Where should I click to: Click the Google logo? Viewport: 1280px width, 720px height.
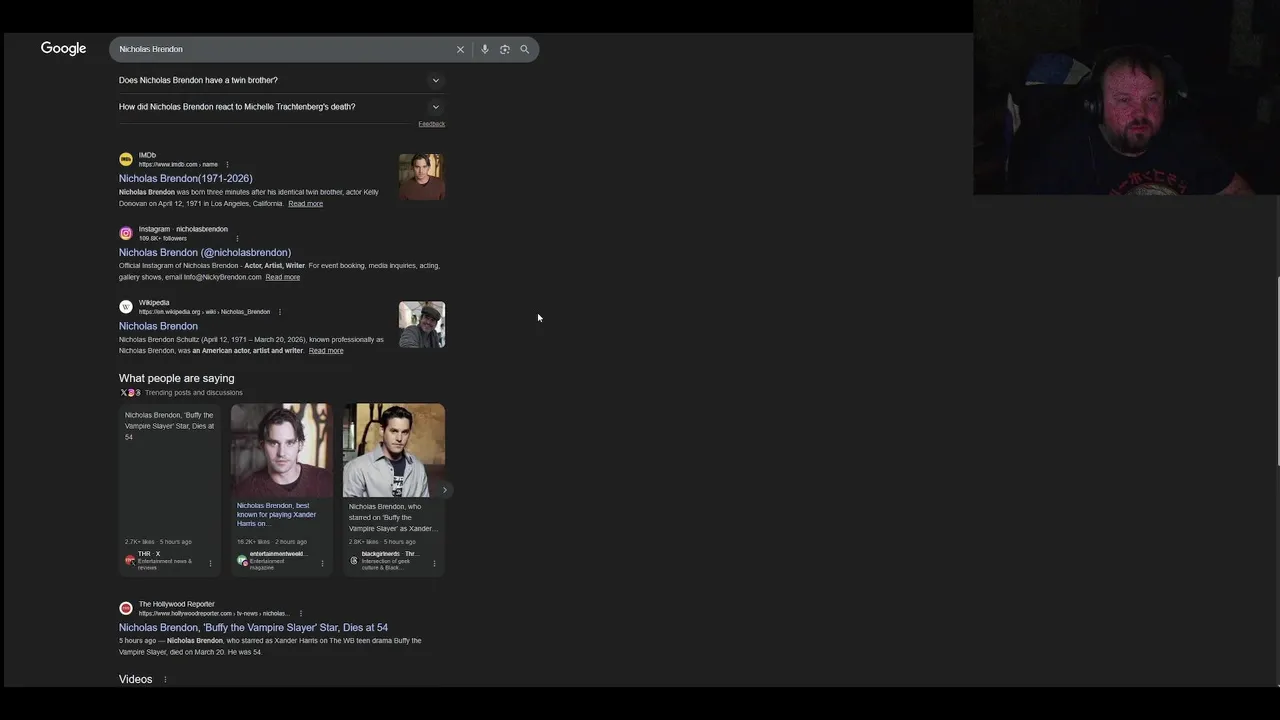(63, 48)
